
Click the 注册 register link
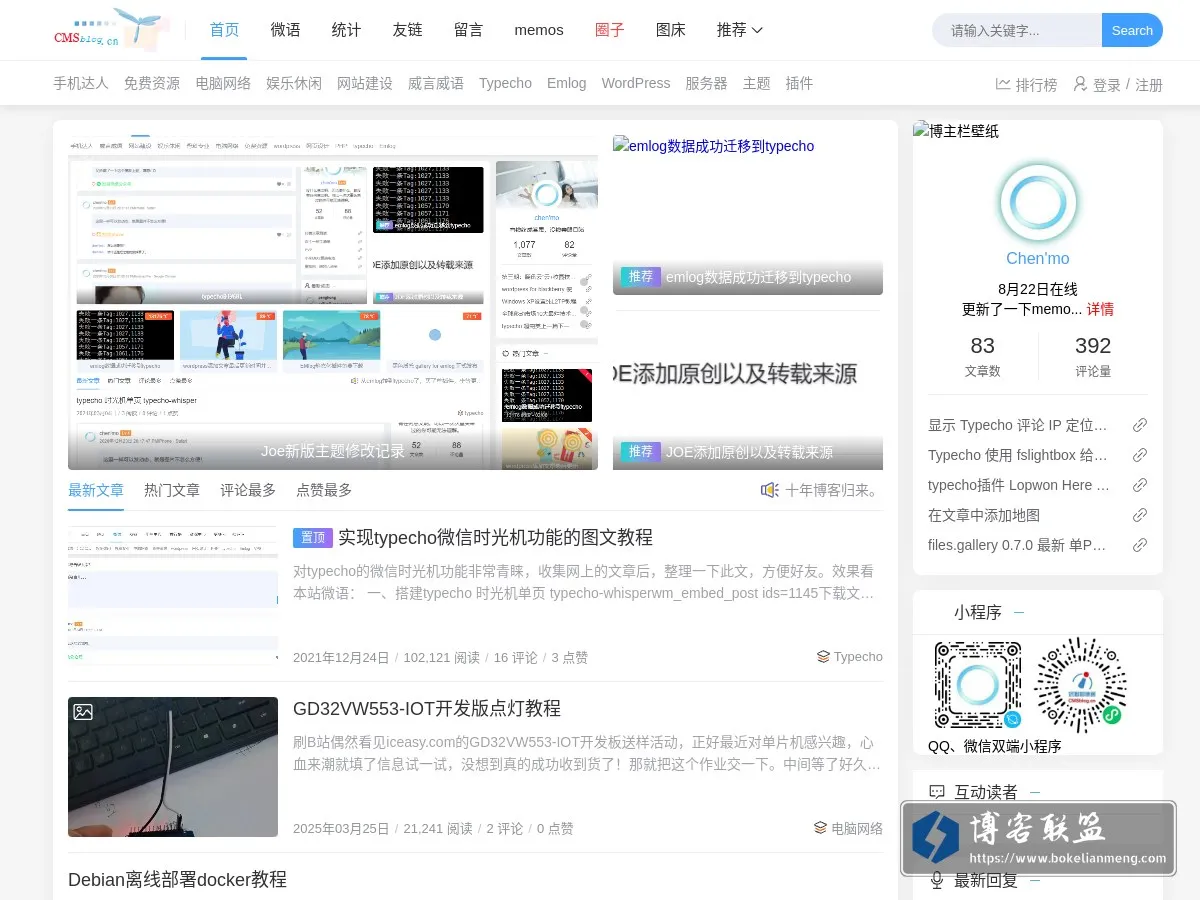(x=1149, y=85)
